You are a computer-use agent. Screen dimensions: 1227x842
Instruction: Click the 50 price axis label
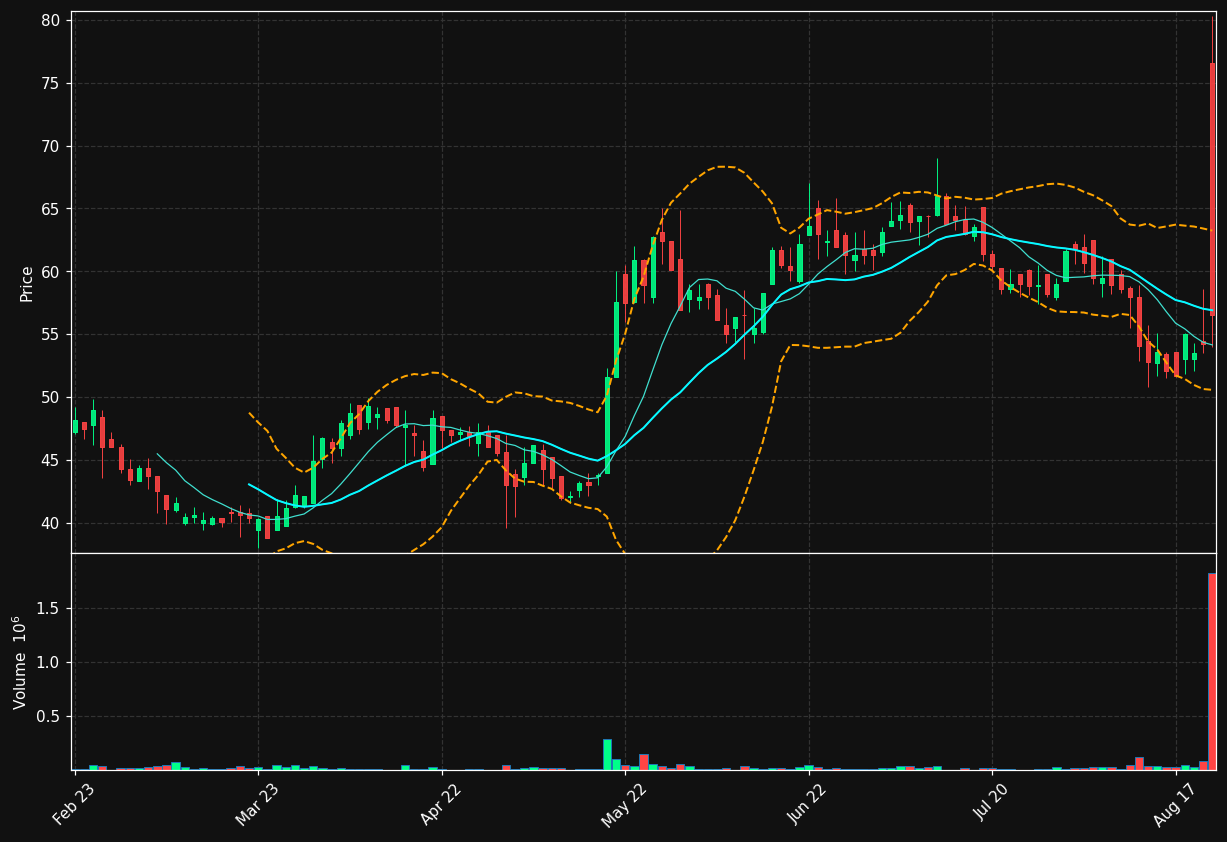click(51, 398)
